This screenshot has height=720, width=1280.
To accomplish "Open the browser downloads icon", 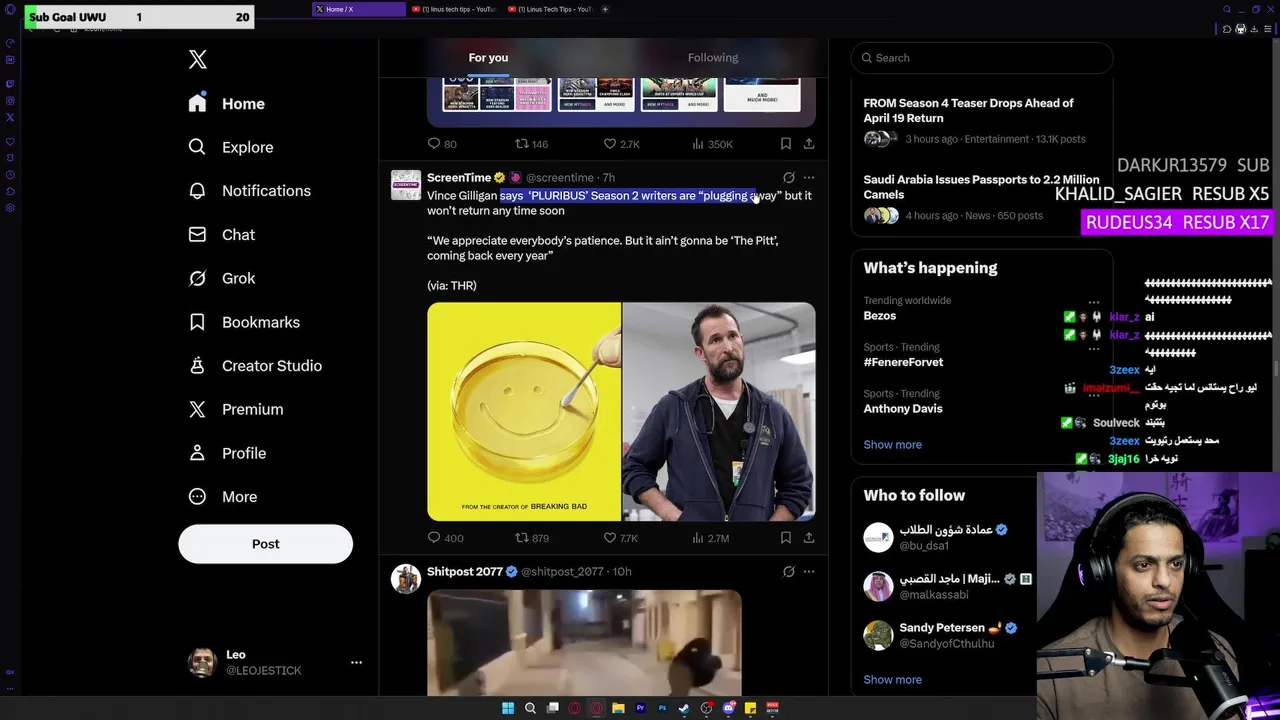I will [1254, 29].
